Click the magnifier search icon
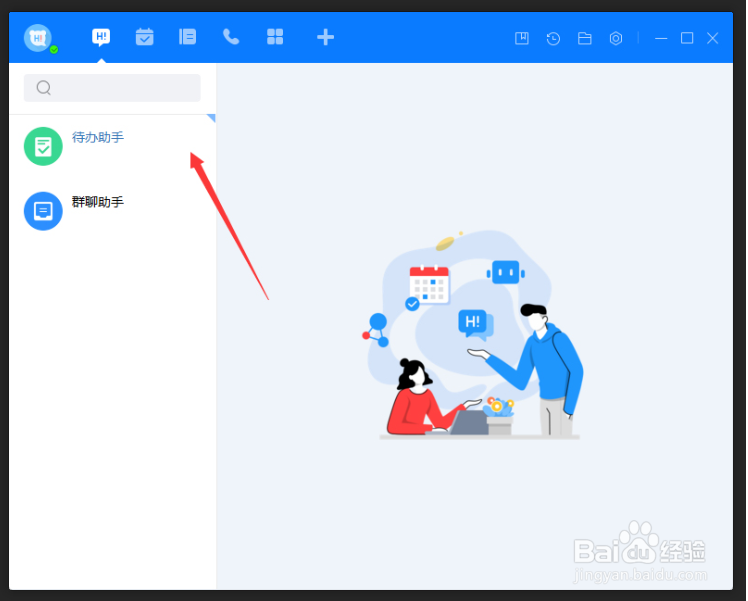748x601 pixels. 44,88
